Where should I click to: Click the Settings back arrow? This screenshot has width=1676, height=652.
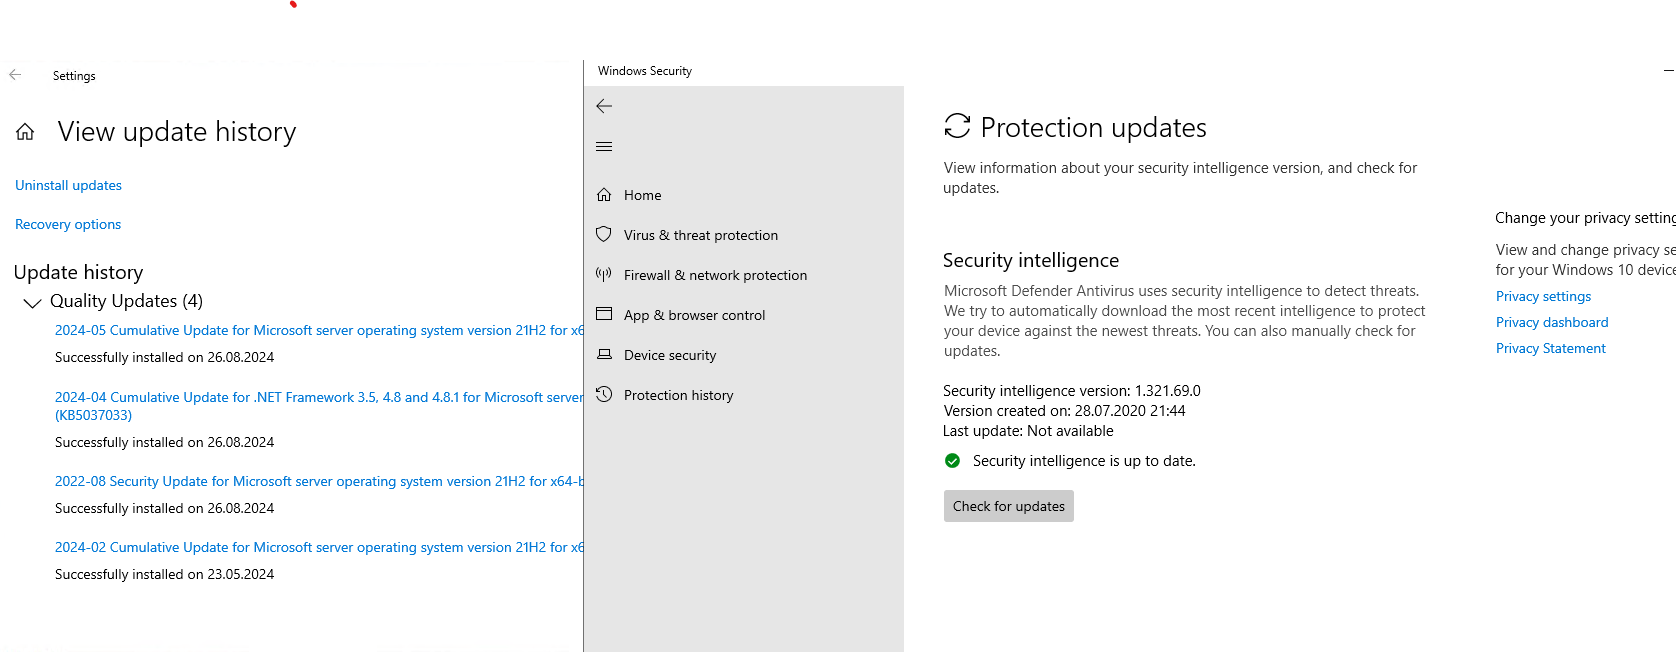click(x=15, y=75)
